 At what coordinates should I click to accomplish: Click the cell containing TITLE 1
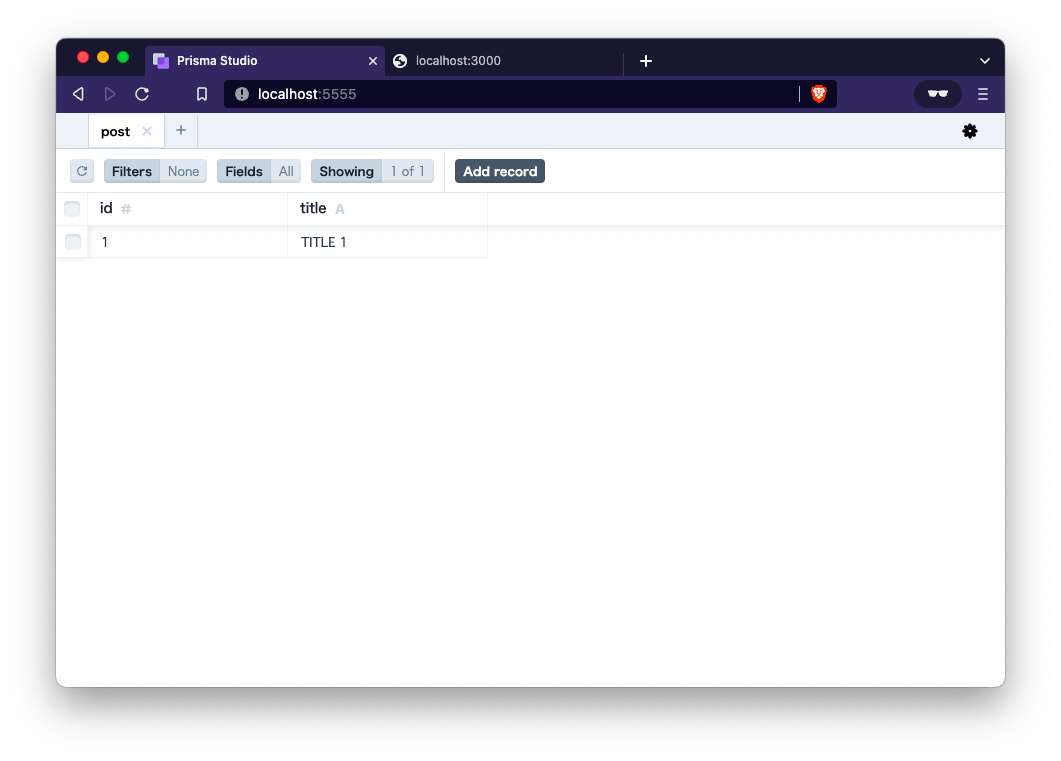(387, 241)
